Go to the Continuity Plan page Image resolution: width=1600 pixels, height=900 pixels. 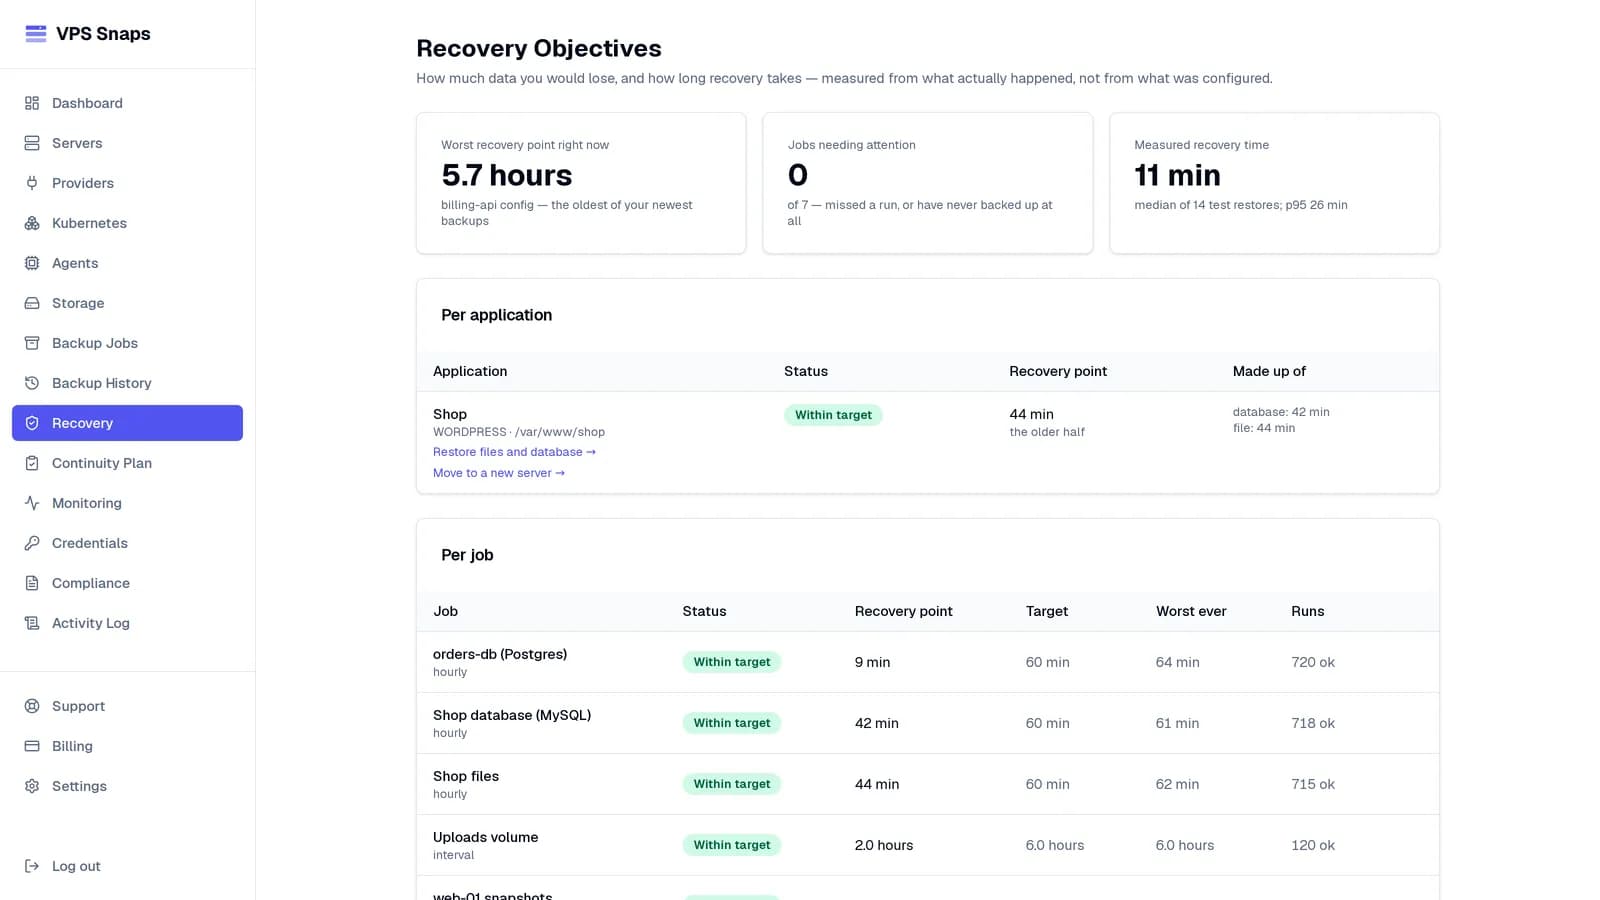click(x=127, y=463)
